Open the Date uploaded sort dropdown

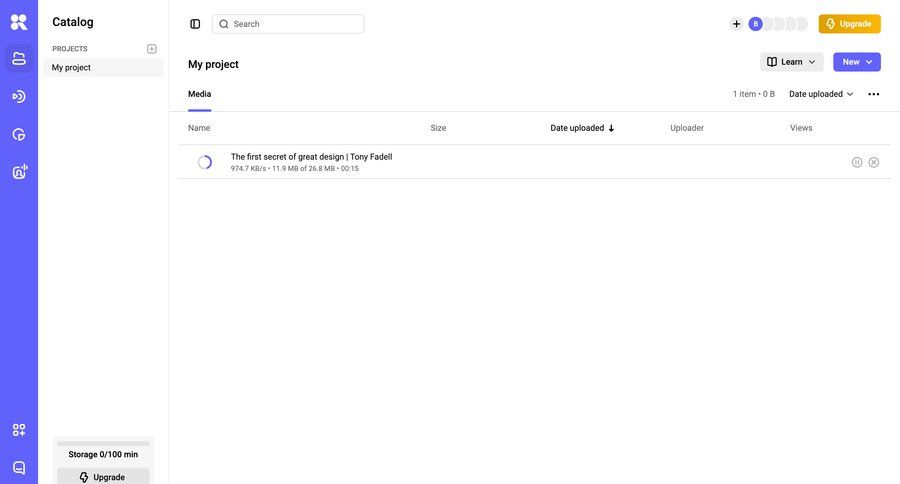pos(821,94)
